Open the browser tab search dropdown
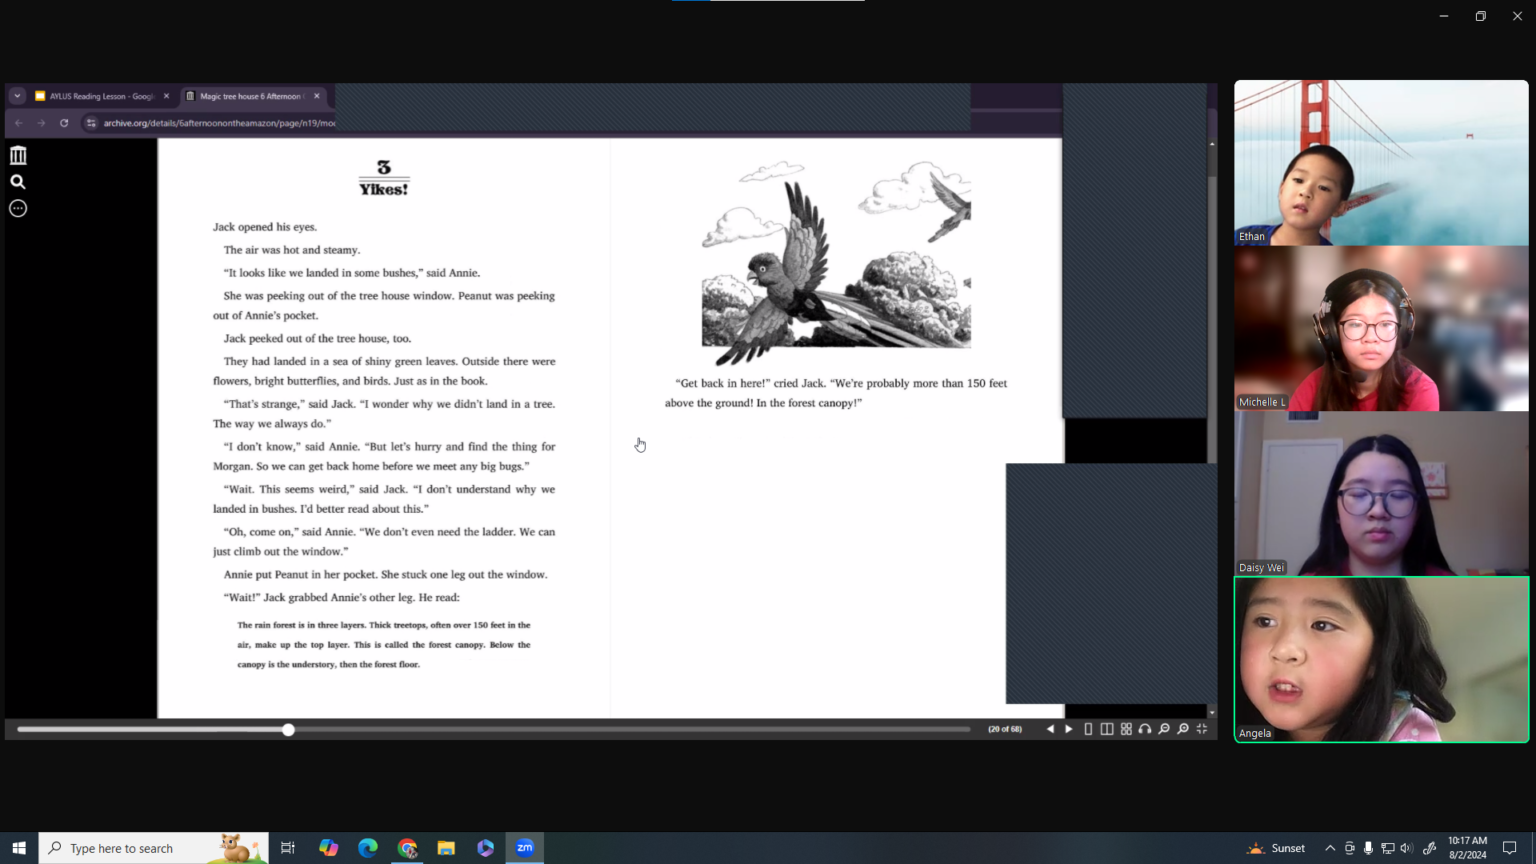 [x=17, y=96]
